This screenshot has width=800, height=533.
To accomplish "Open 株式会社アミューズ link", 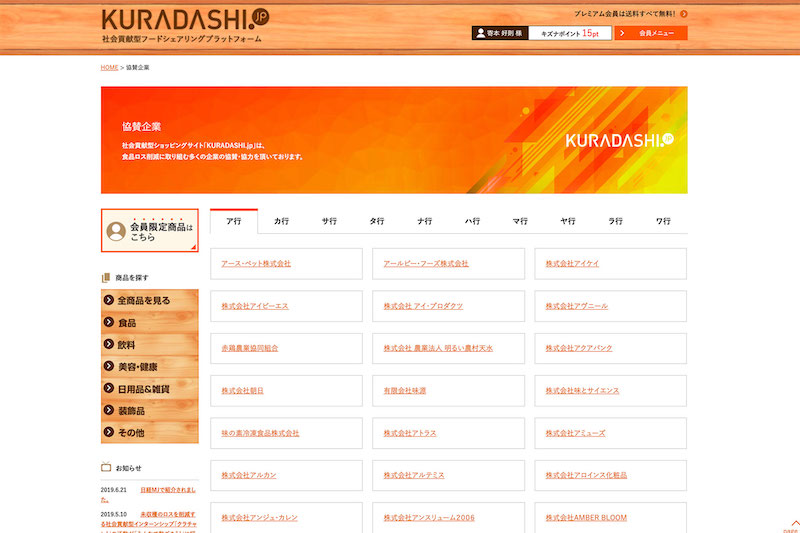I will point(575,433).
